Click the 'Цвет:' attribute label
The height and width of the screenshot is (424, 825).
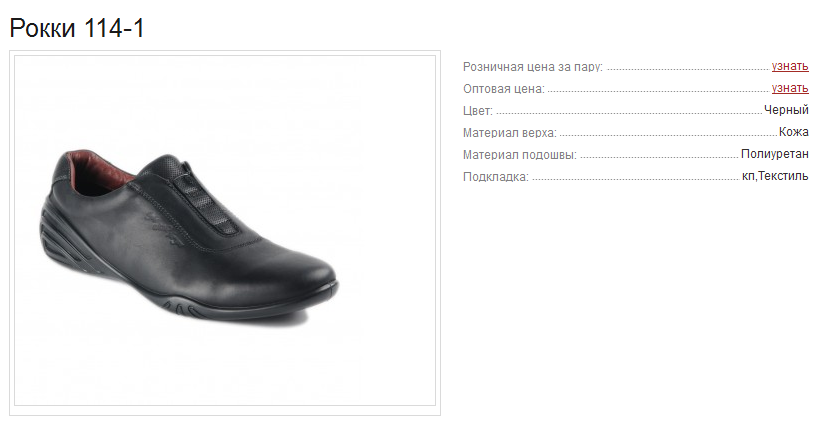tap(478, 111)
